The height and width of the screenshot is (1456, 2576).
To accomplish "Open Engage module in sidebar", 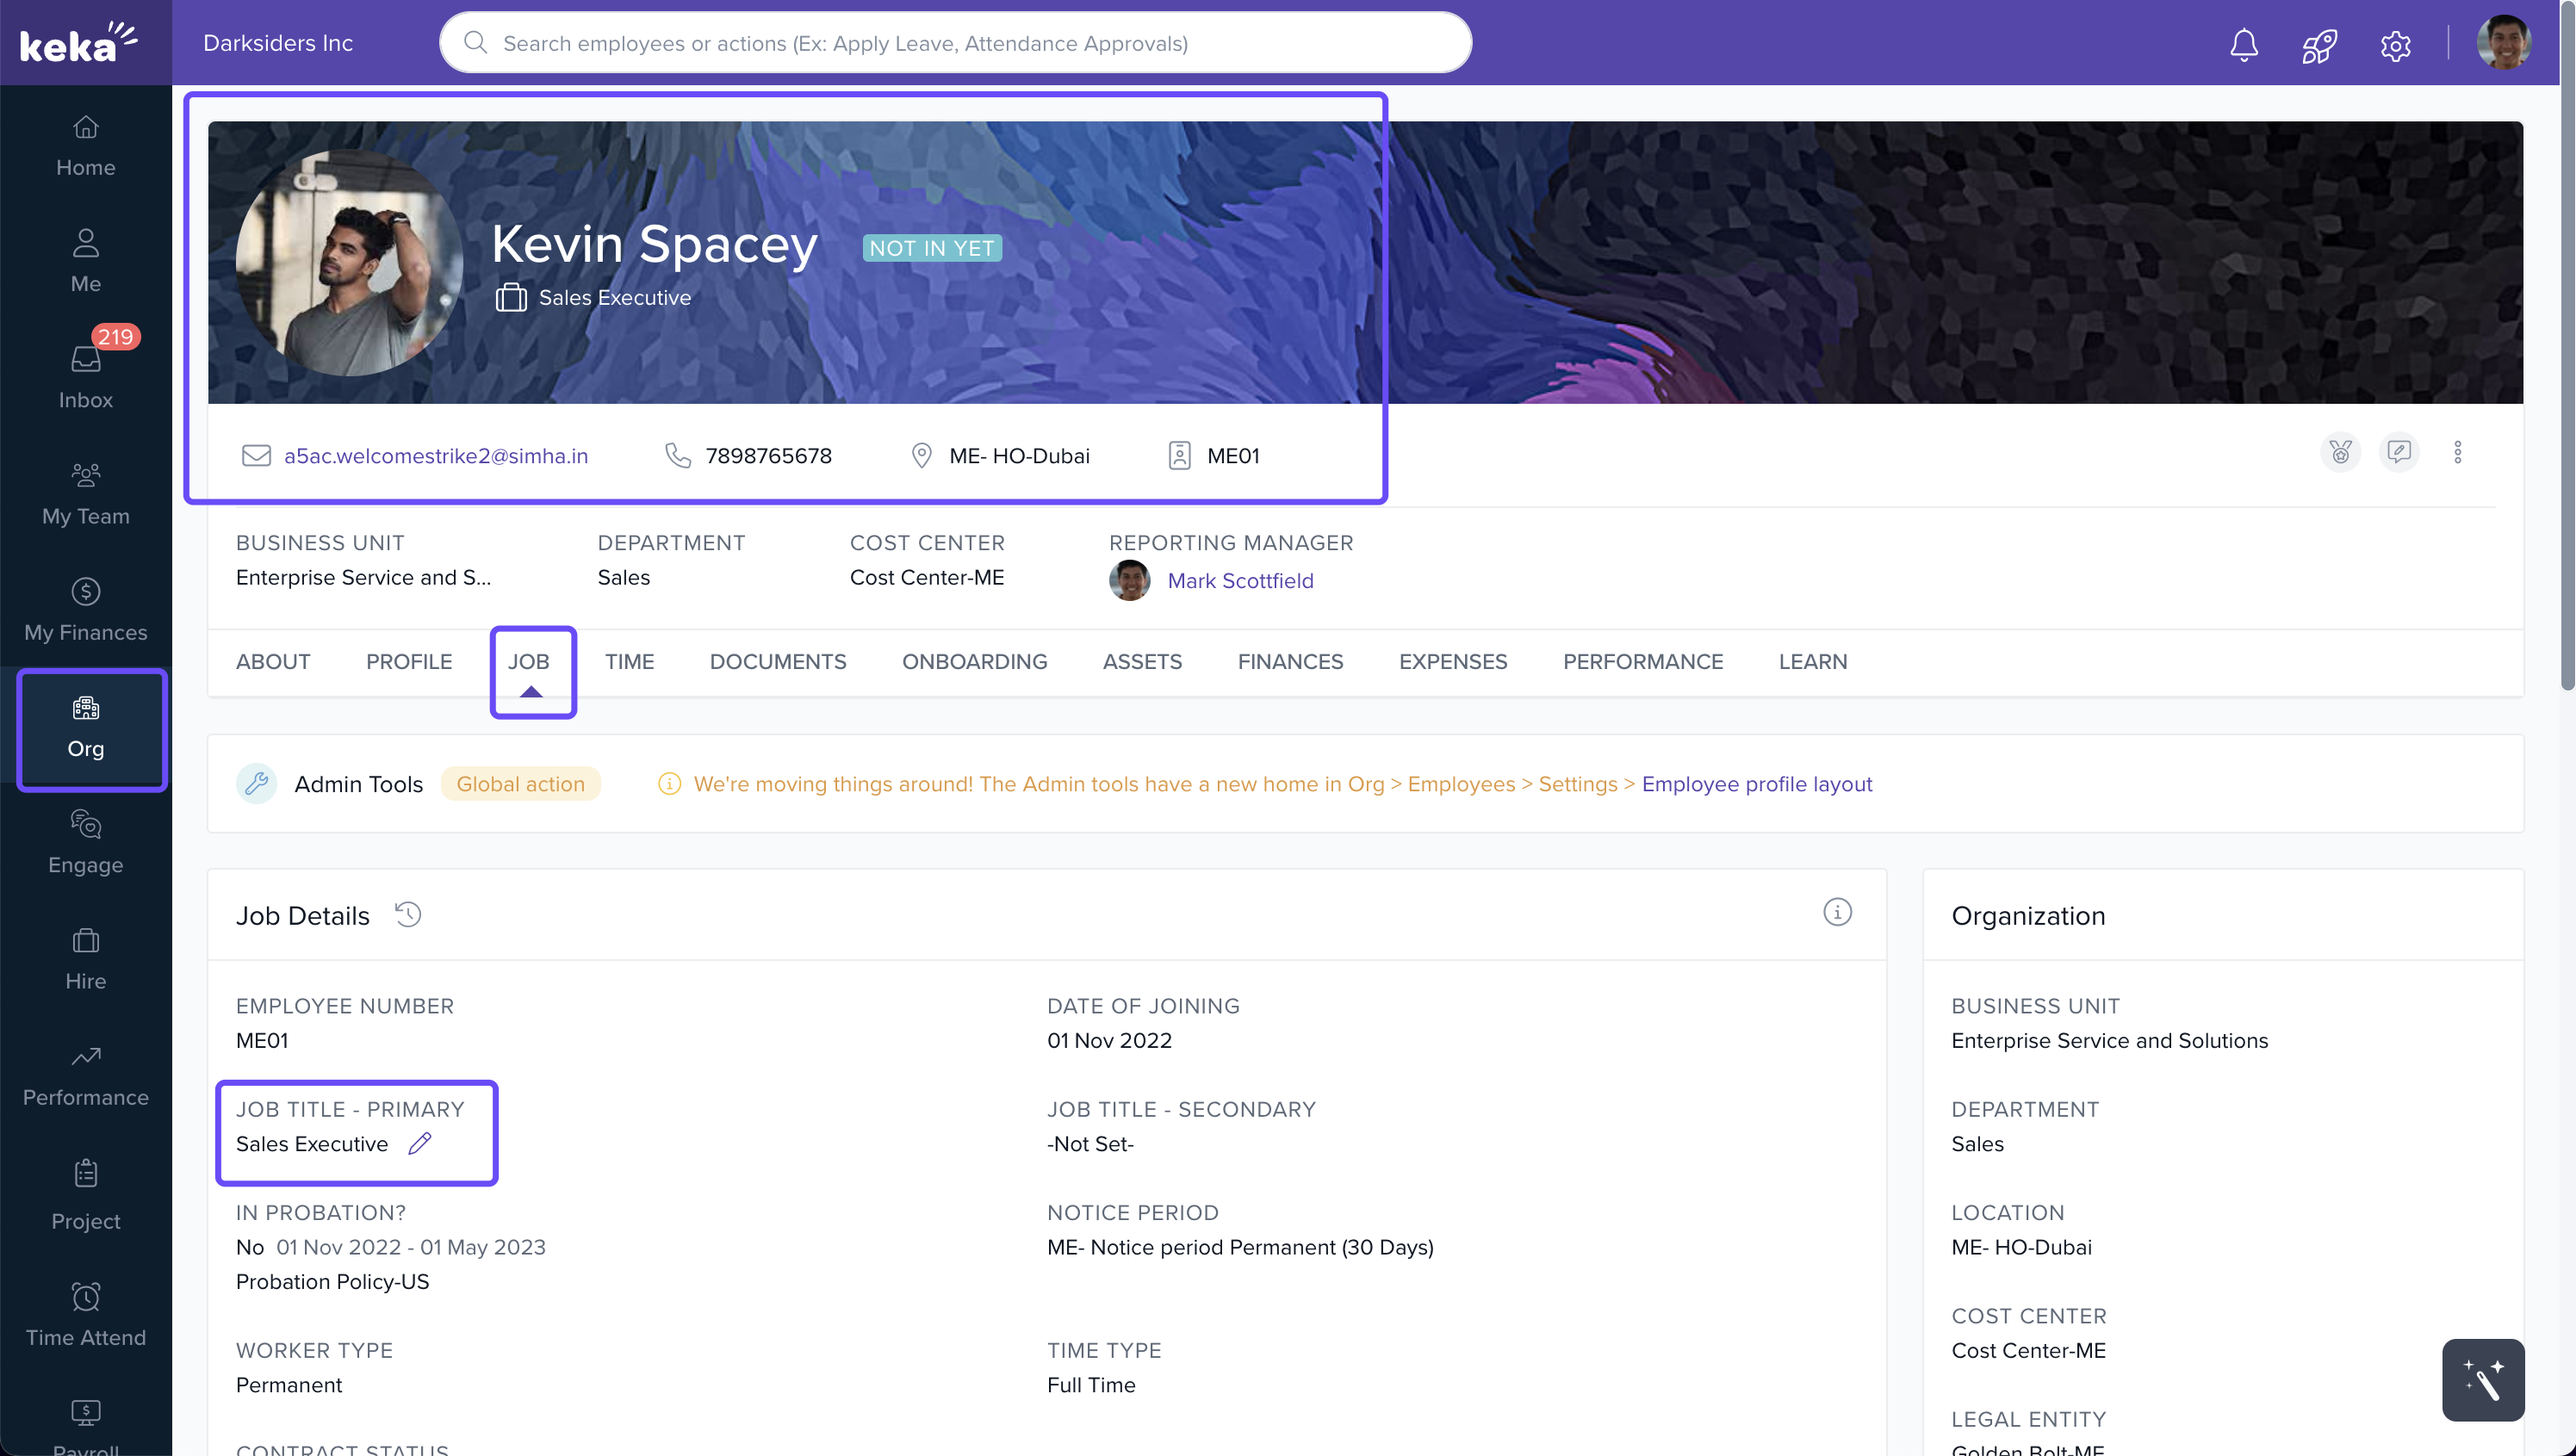I will (x=86, y=841).
